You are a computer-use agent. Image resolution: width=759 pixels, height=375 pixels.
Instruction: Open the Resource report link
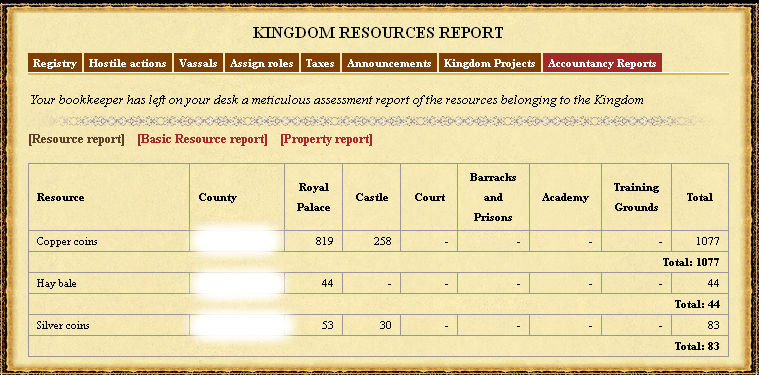(76, 139)
